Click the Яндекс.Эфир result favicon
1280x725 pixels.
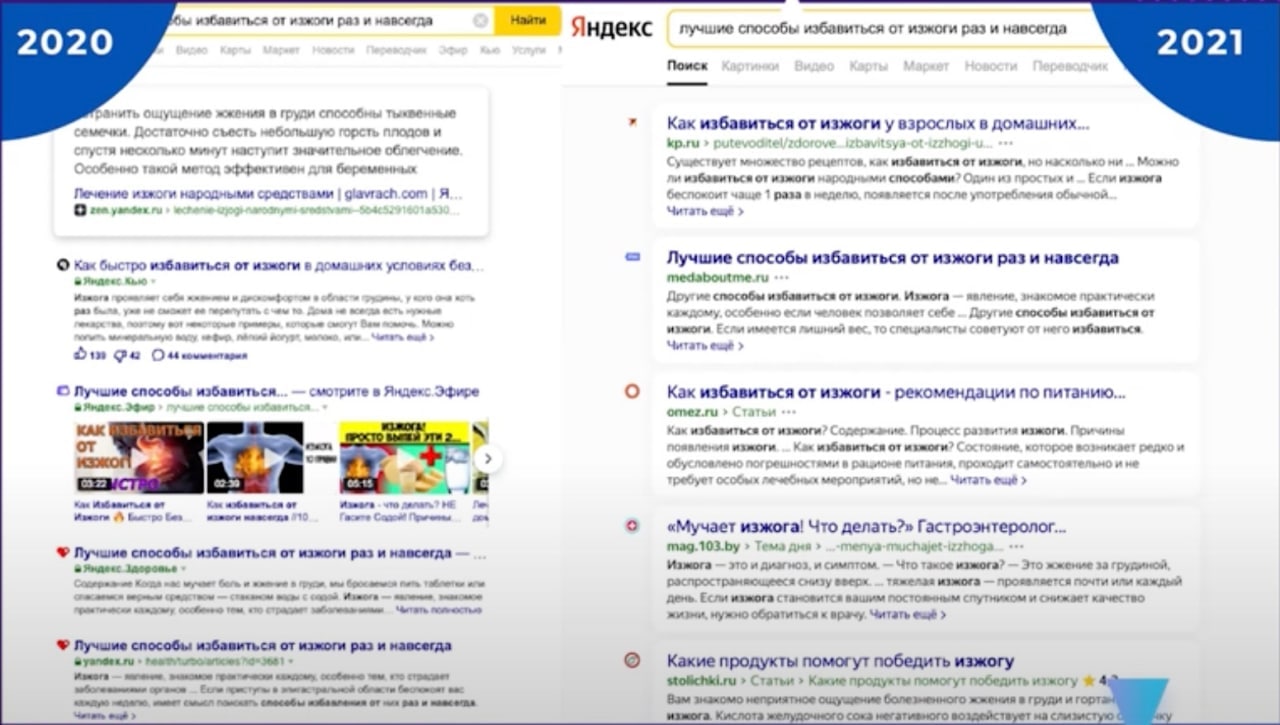63,391
